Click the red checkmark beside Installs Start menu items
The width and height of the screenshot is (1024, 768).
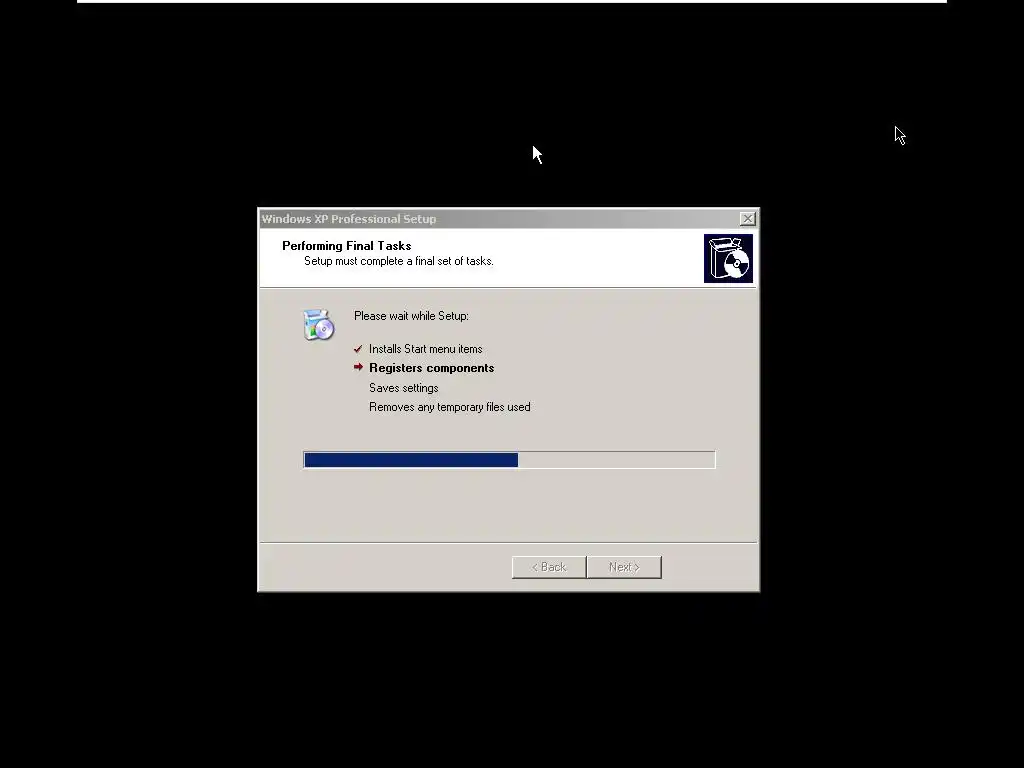[358, 349]
